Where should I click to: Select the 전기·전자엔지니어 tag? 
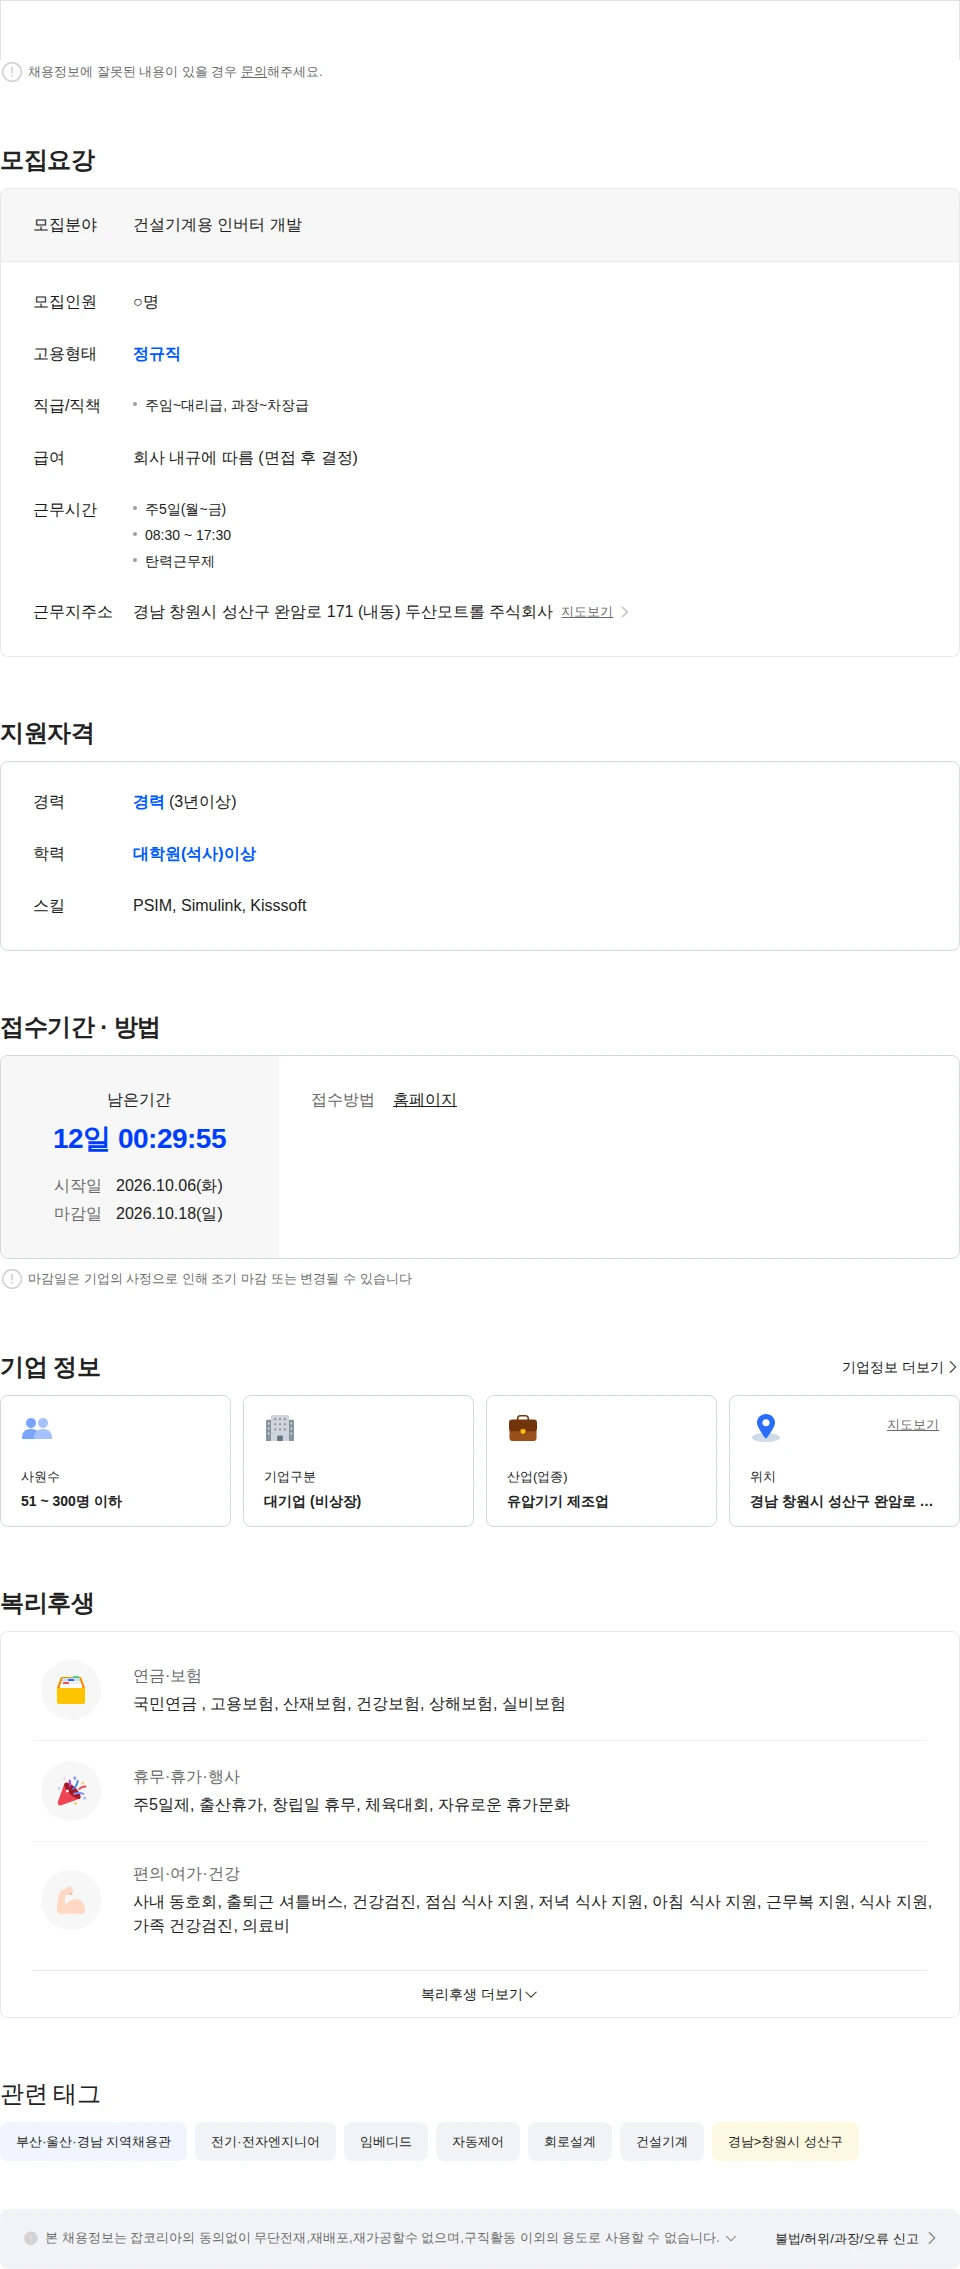pos(265,2142)
